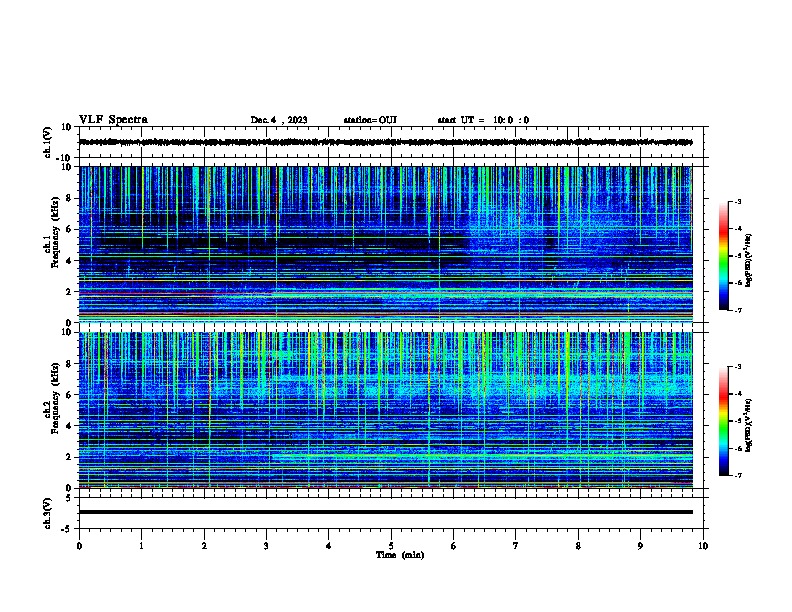Click the "-7" label below the ch.2 color scale
792x612 pixels.
pyautogui.click(x=737, y=475)
